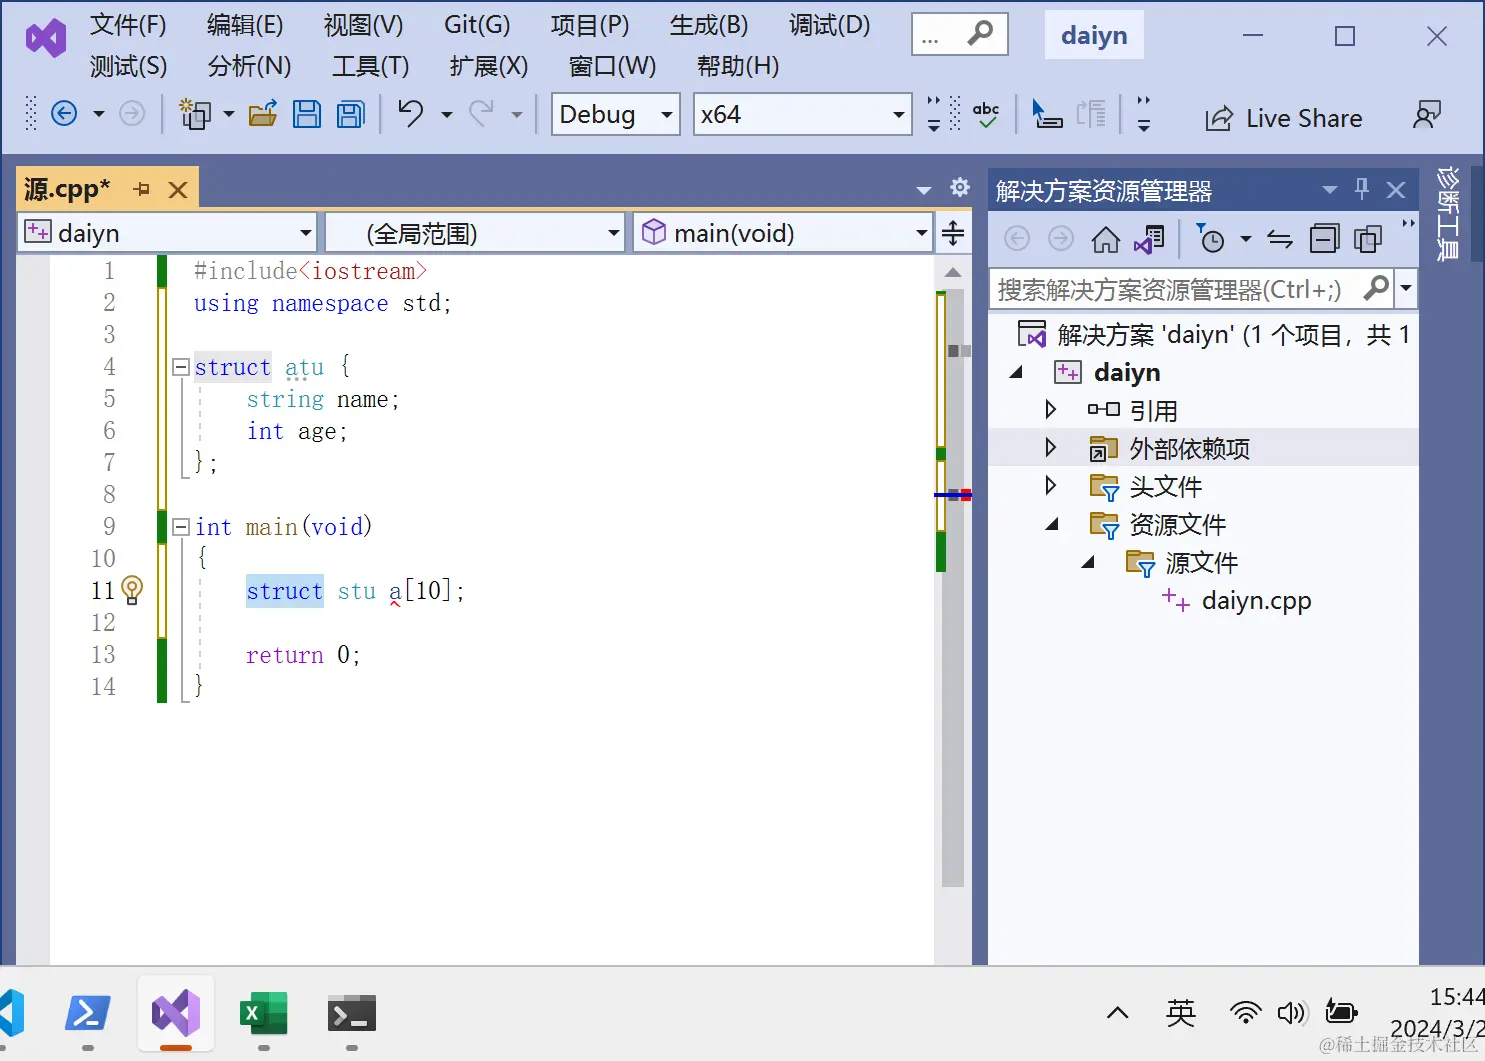Collapse the 资源文件 tree node
Viewport: 1485px width, 1061px height.
point(1052,524)
